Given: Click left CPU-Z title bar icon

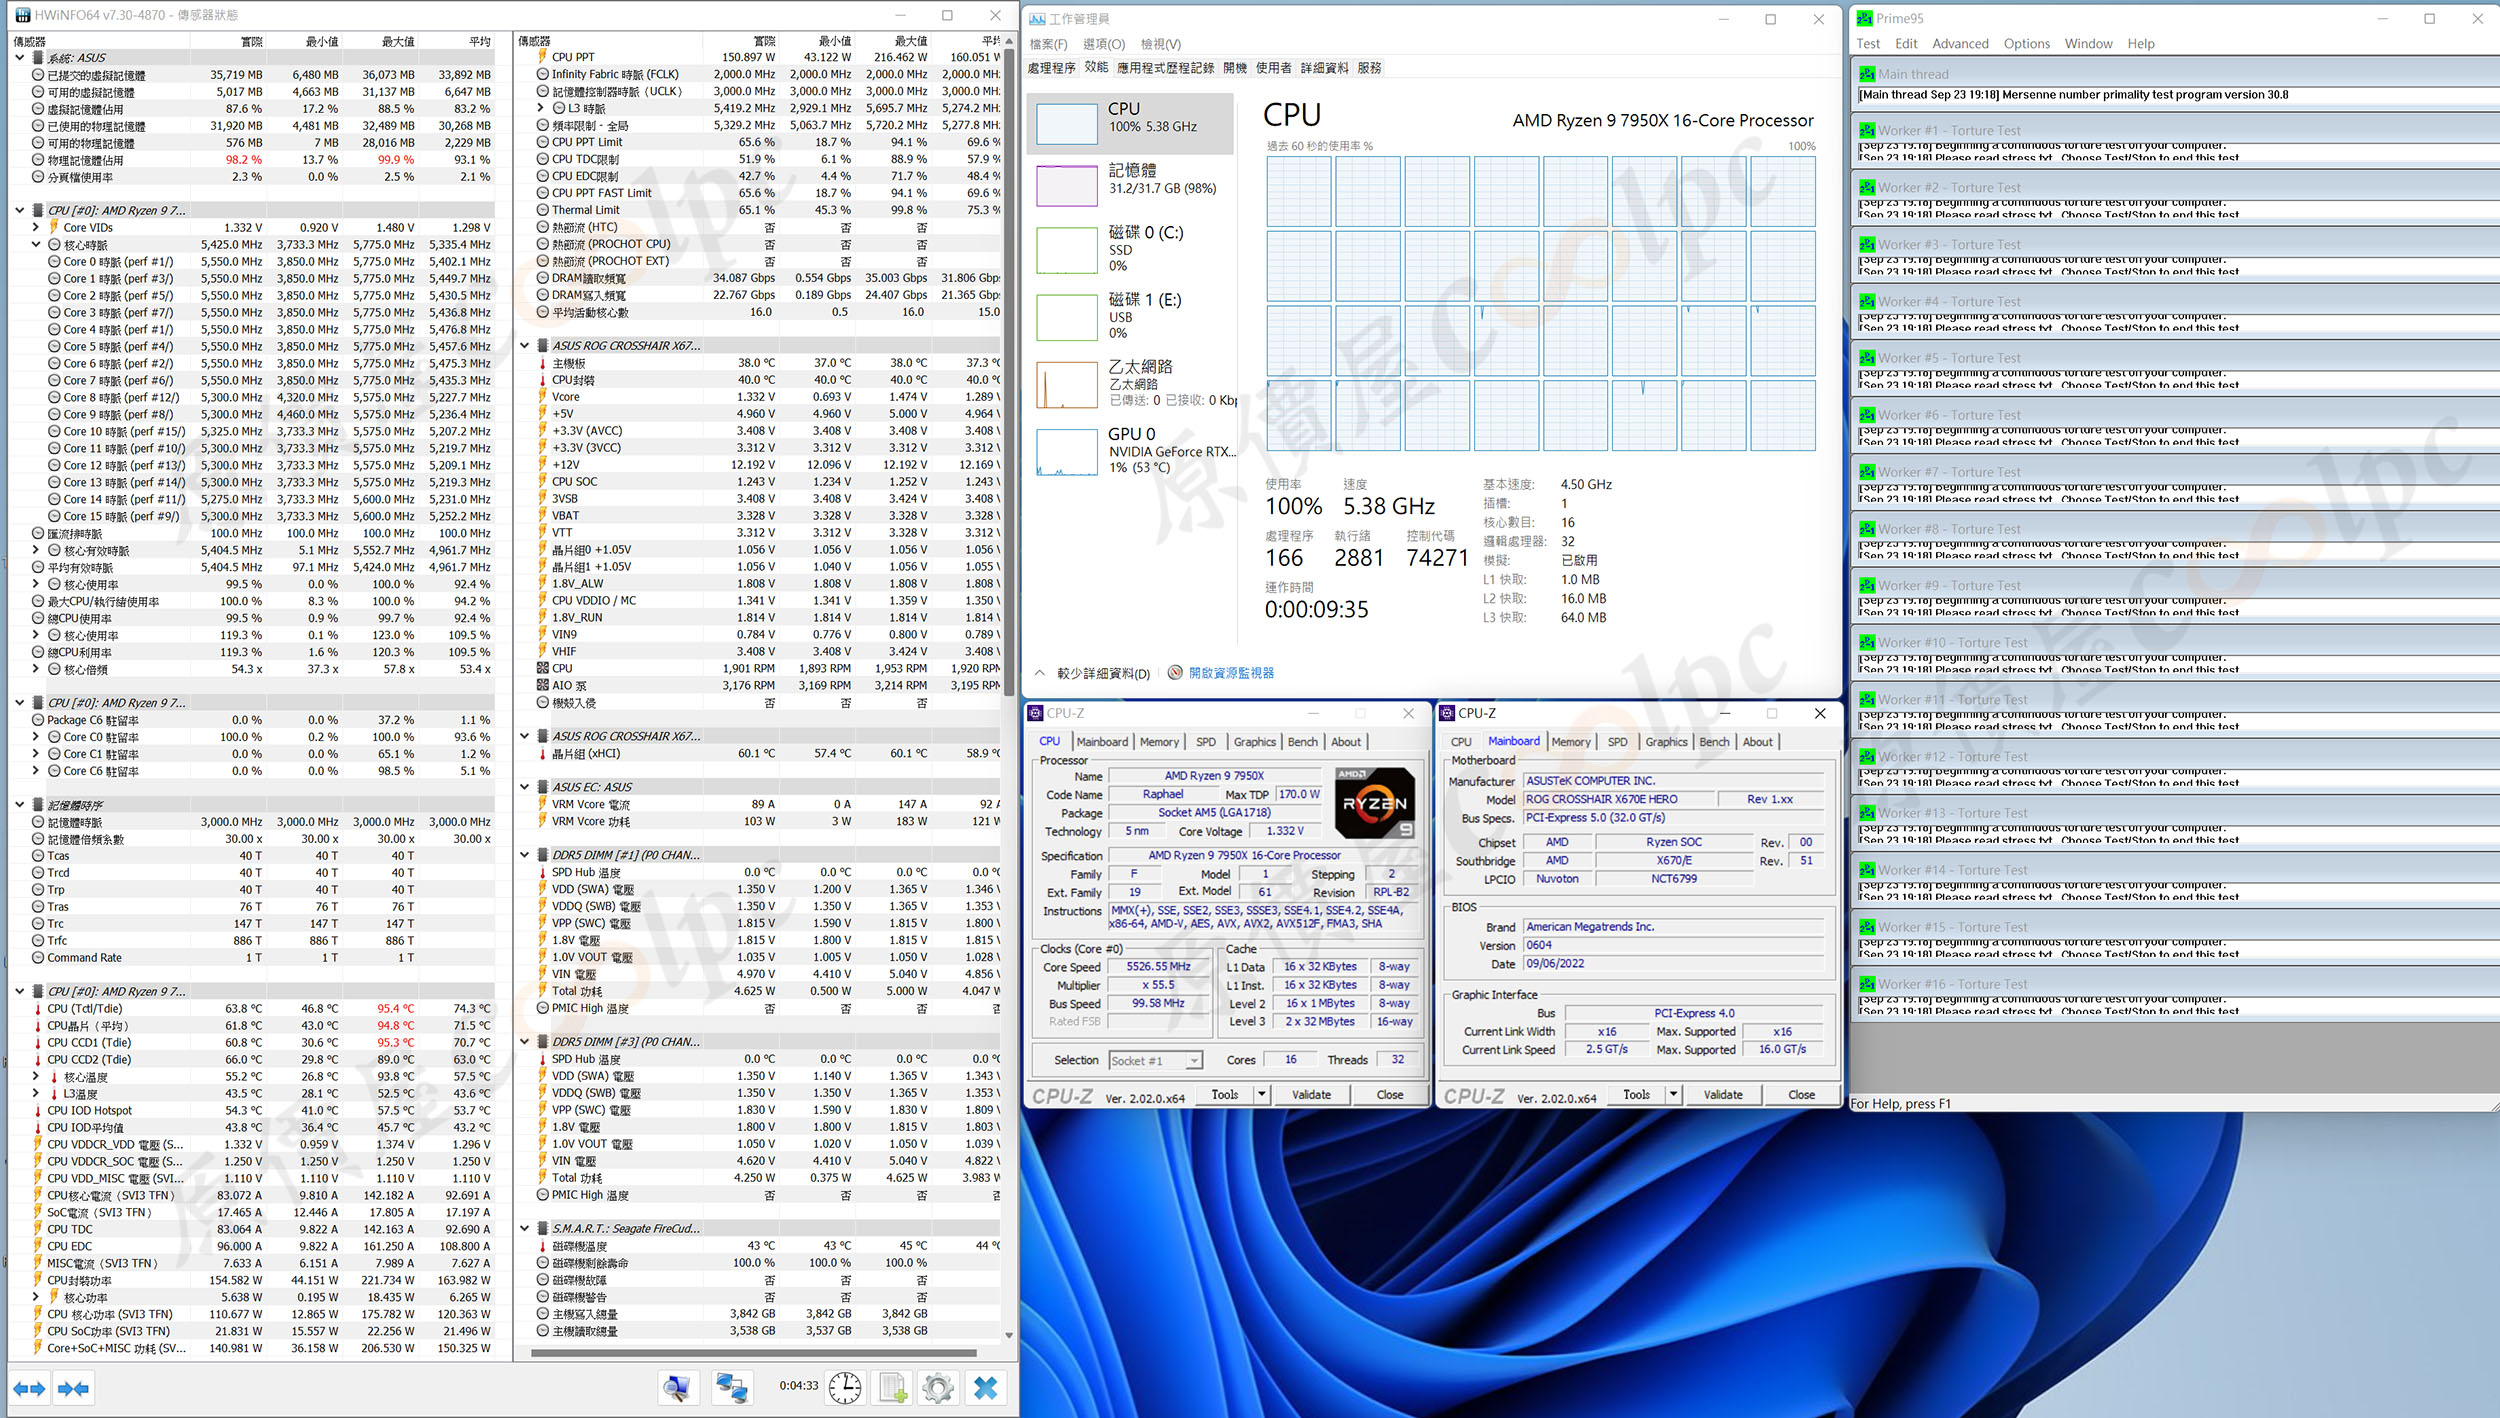Looking at the screenshot, I should tap(1035, 713).
